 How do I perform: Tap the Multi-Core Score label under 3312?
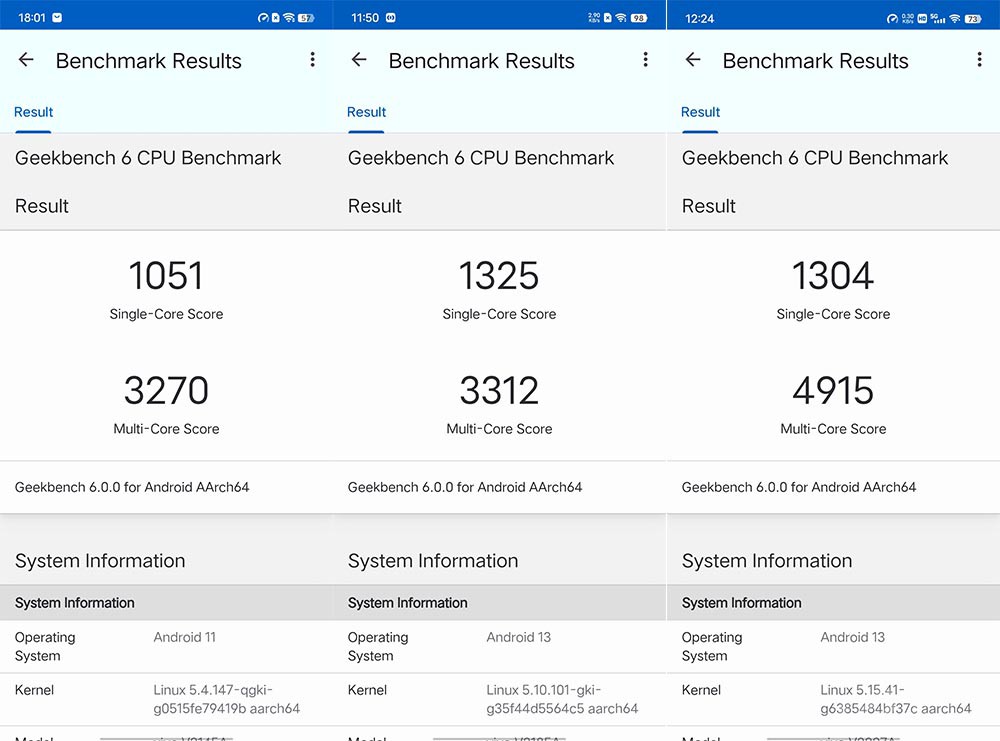[499, 429]
